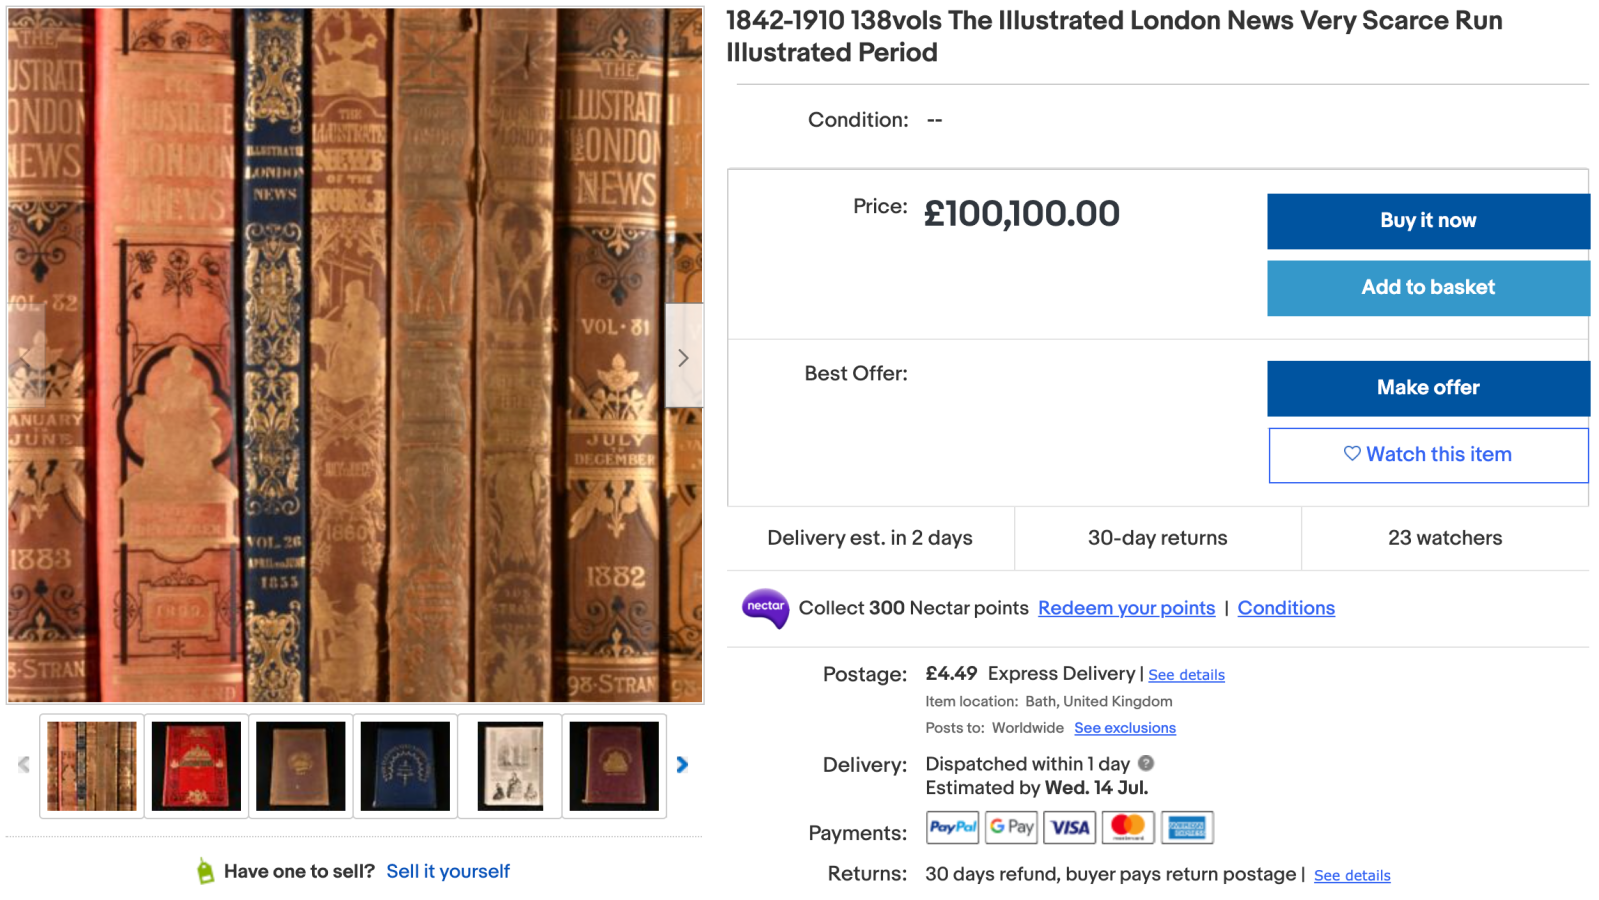Click the Make offer button
The width and height of the screenshot is (1599, 900).
click(1427, 388)
